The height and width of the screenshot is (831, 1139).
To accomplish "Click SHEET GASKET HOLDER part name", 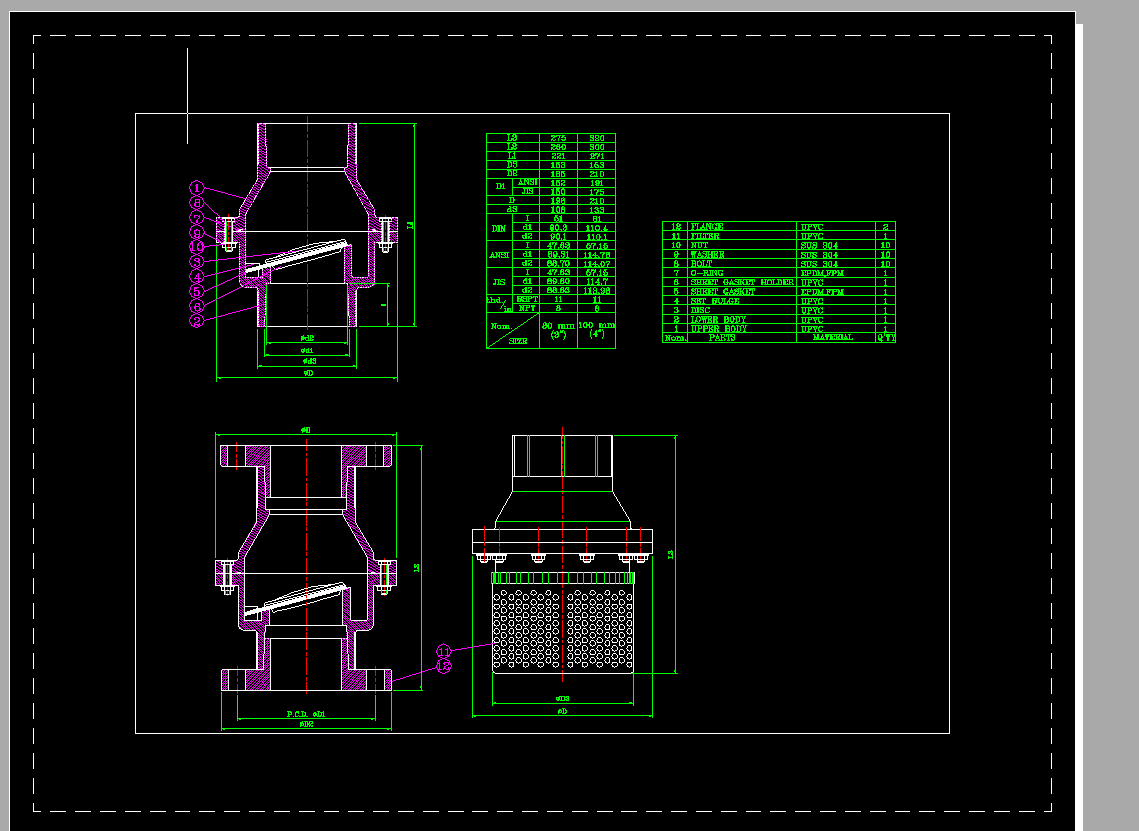I will point(742,283).
